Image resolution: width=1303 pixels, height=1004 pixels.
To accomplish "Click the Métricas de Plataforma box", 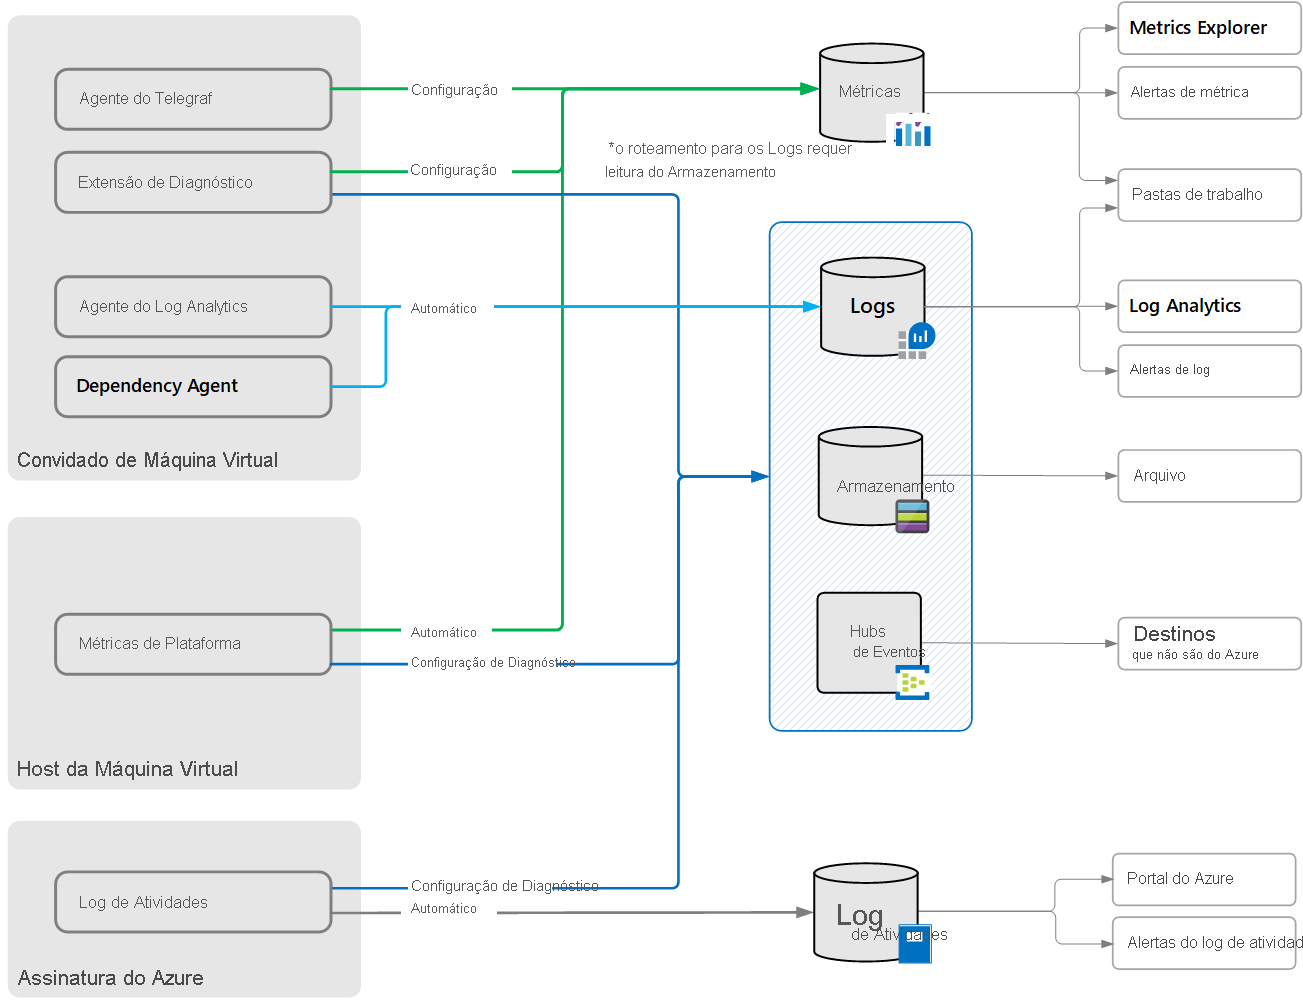I will tap(193, 644).
